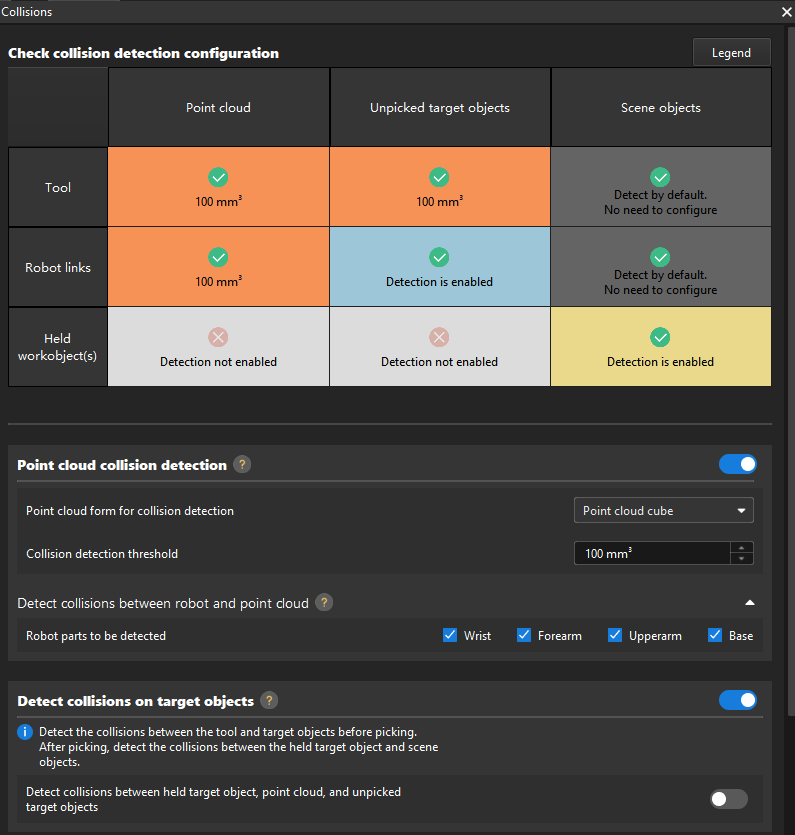The image size is (795, 835).
Task: Increase collision detection threshold with up arrow
Action: 741,547
